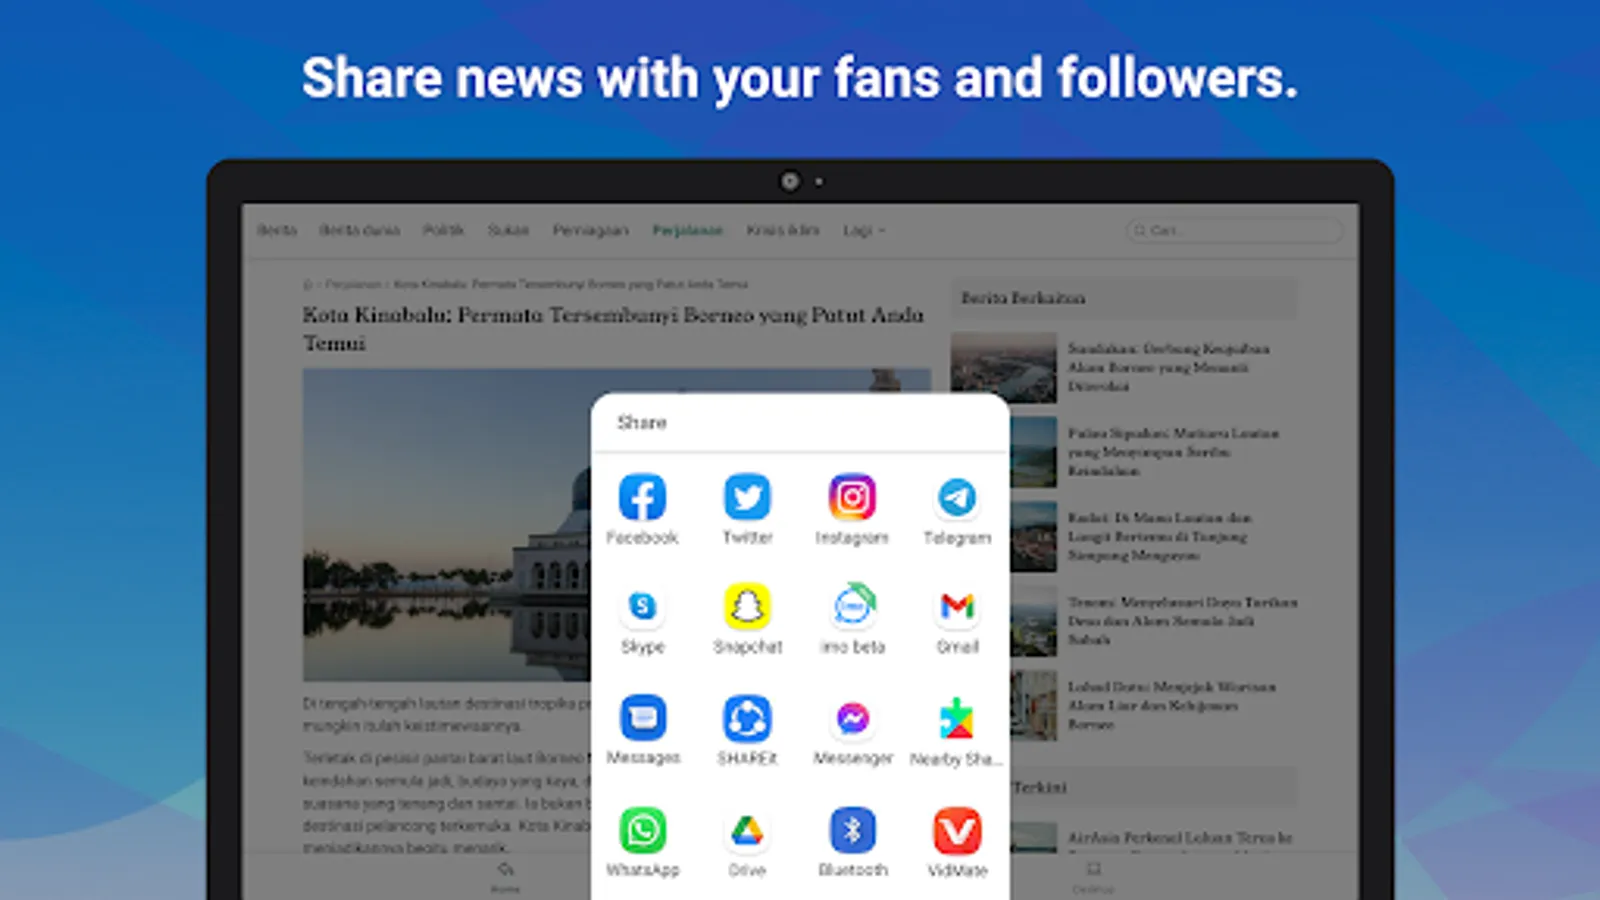
Task: Use Nearby Share to send article
Action: [x=956, y=718]
